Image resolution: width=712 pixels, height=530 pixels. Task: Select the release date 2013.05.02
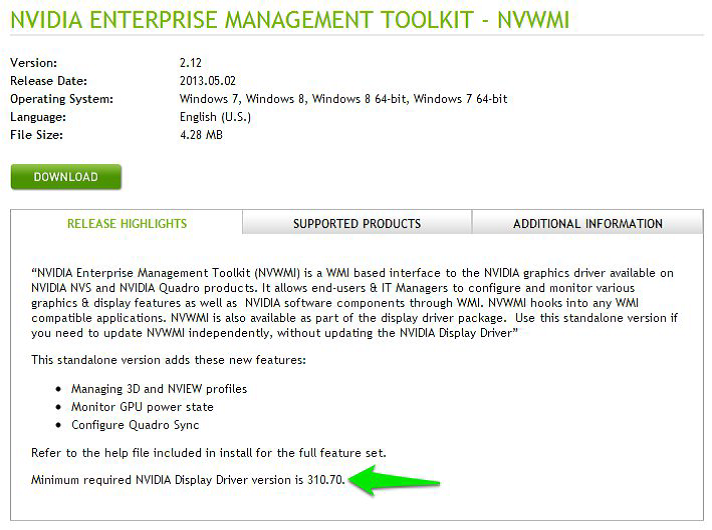pyautogui.click(x=208, y=81)
